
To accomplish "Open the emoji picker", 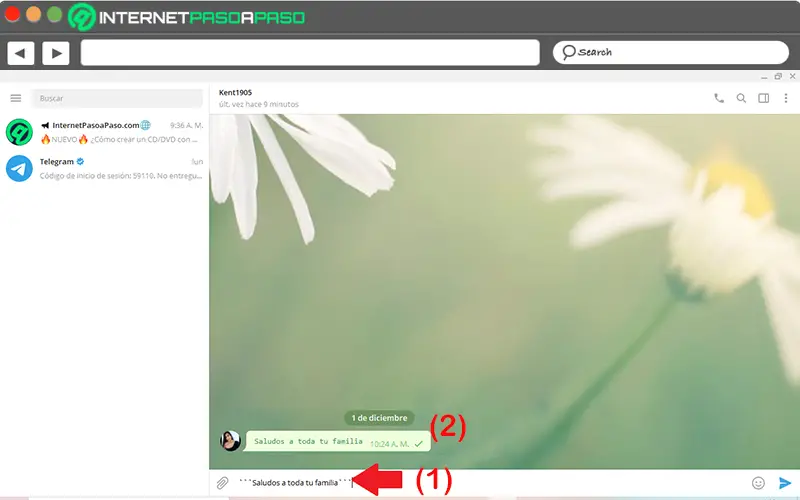I will click(758, 483).
